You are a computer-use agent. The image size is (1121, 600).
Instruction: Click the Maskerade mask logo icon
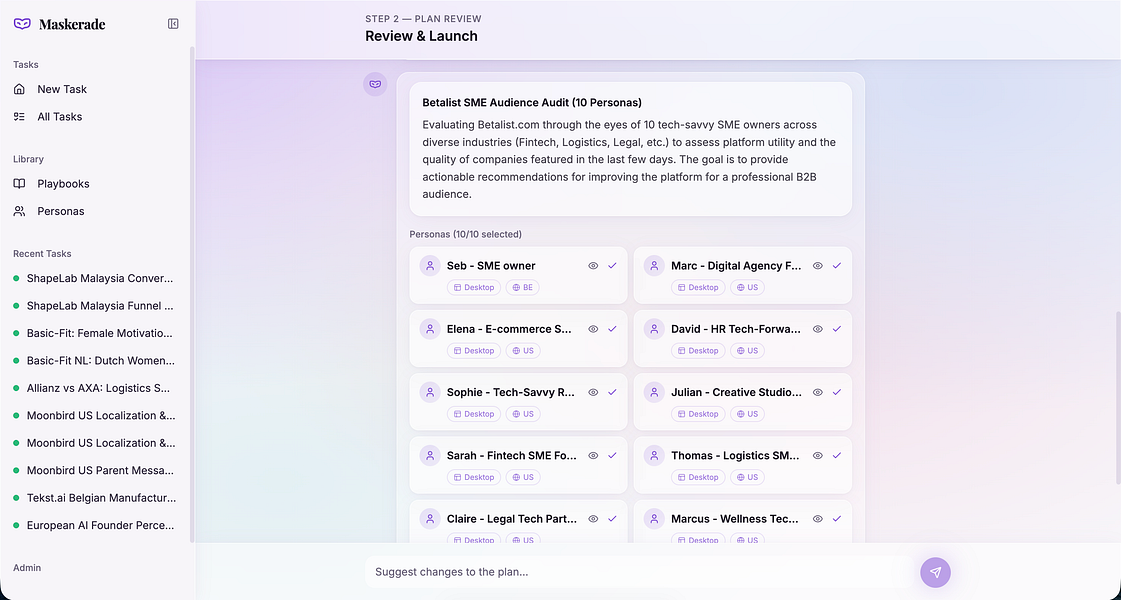click(22, 24)
